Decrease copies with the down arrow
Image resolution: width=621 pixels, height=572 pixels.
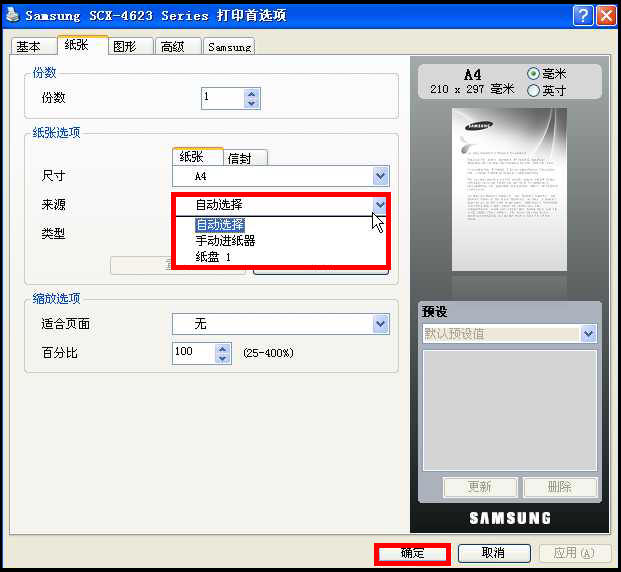tap(251, 103)
